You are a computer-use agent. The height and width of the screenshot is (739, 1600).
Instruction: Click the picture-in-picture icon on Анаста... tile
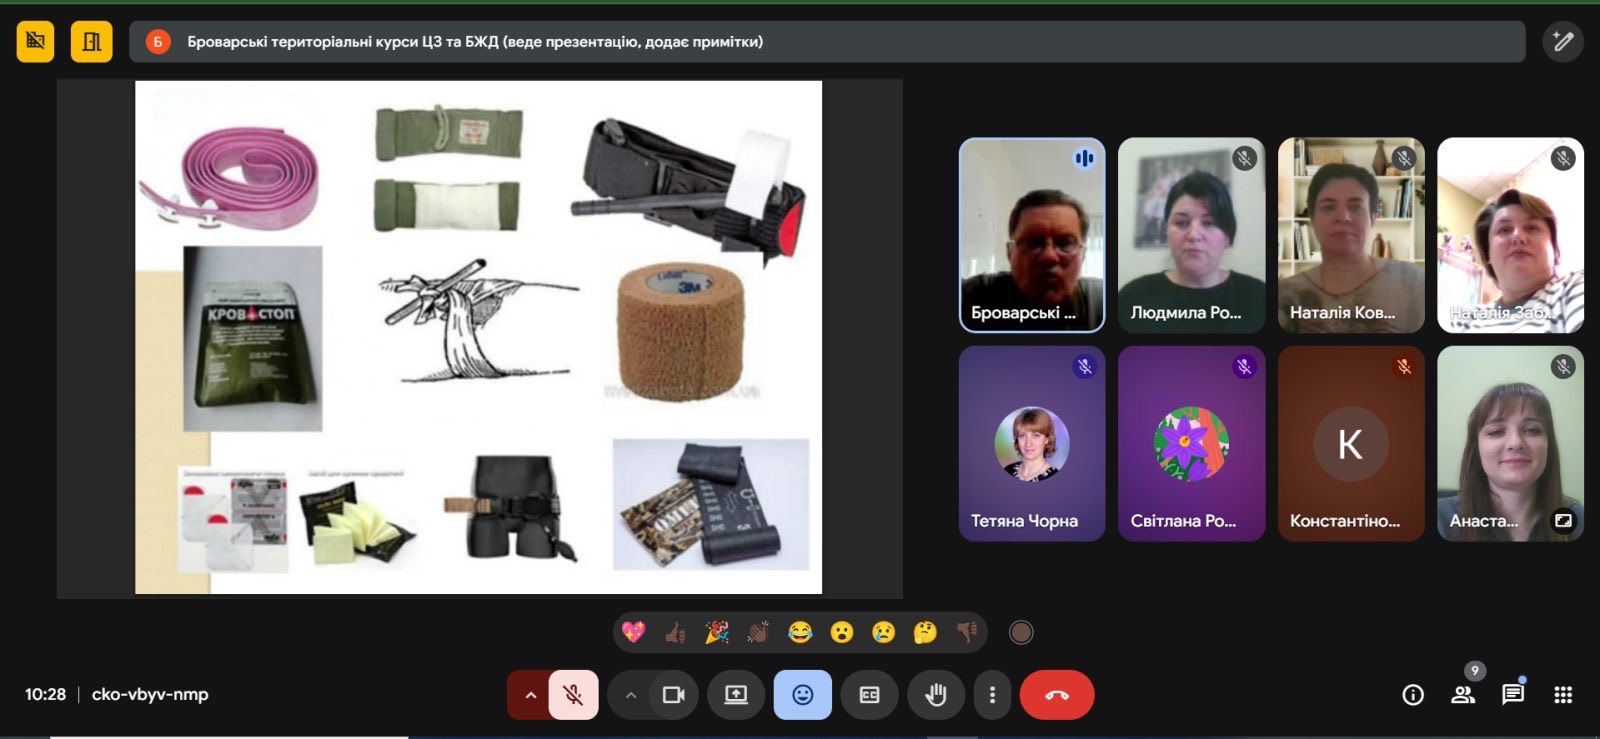tap(1562, 520)
